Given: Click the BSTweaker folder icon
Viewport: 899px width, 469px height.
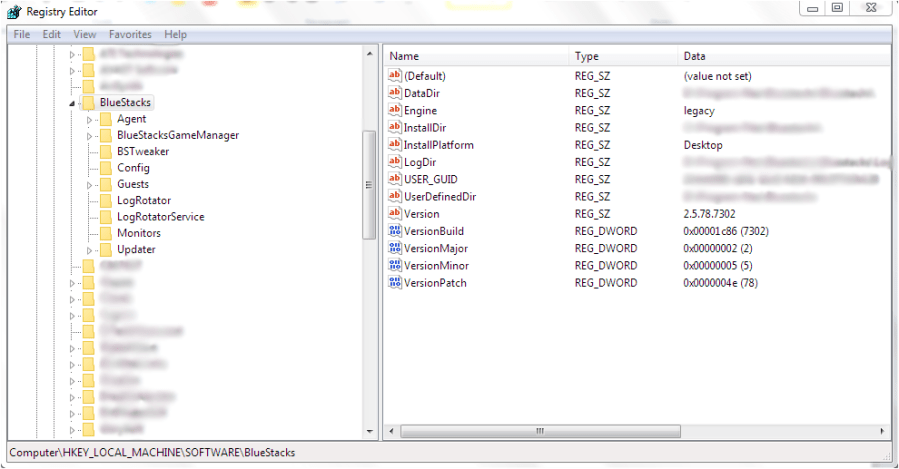Looking at the screenshot, I should (x=106, y=152).
